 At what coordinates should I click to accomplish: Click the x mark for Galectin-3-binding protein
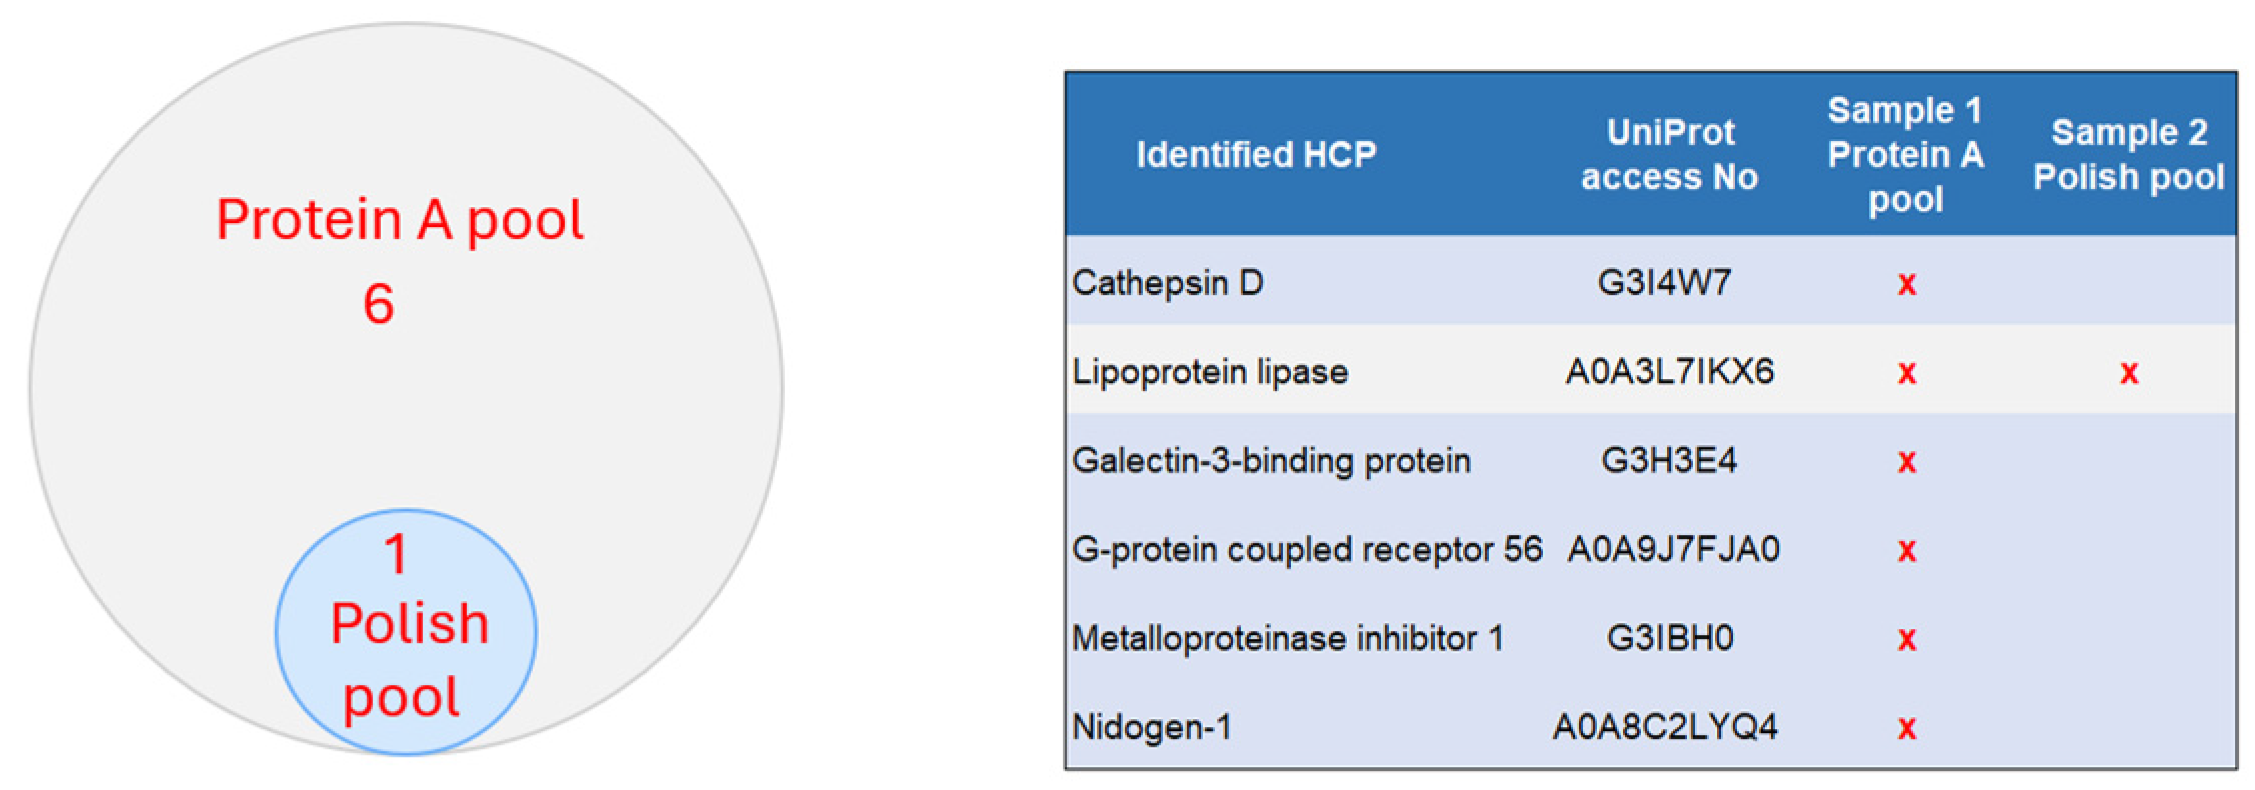[x=1906, y=462]
